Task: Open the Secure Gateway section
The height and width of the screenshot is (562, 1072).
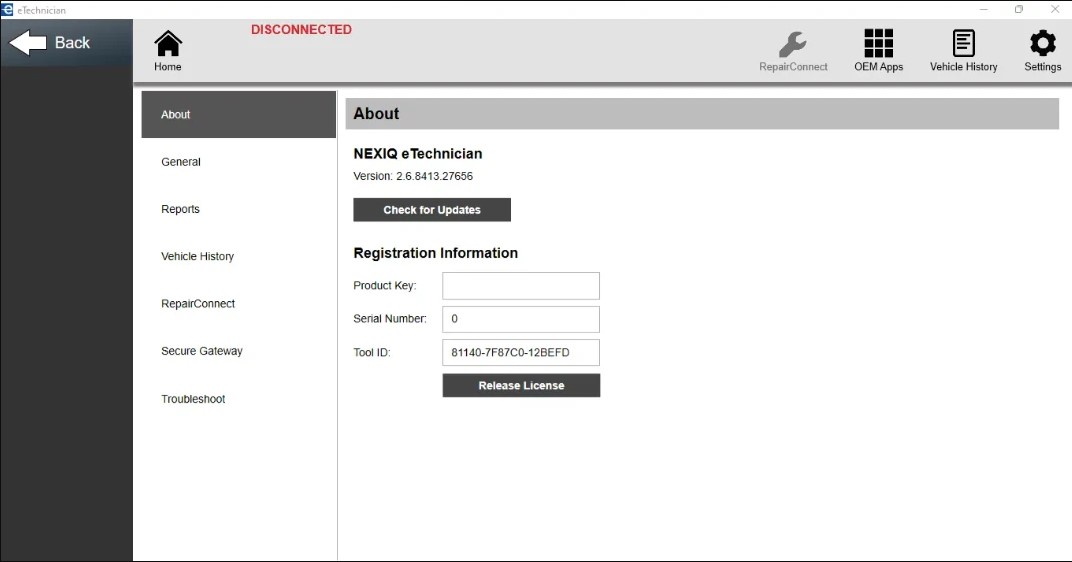Action: [x=201, y=351]
